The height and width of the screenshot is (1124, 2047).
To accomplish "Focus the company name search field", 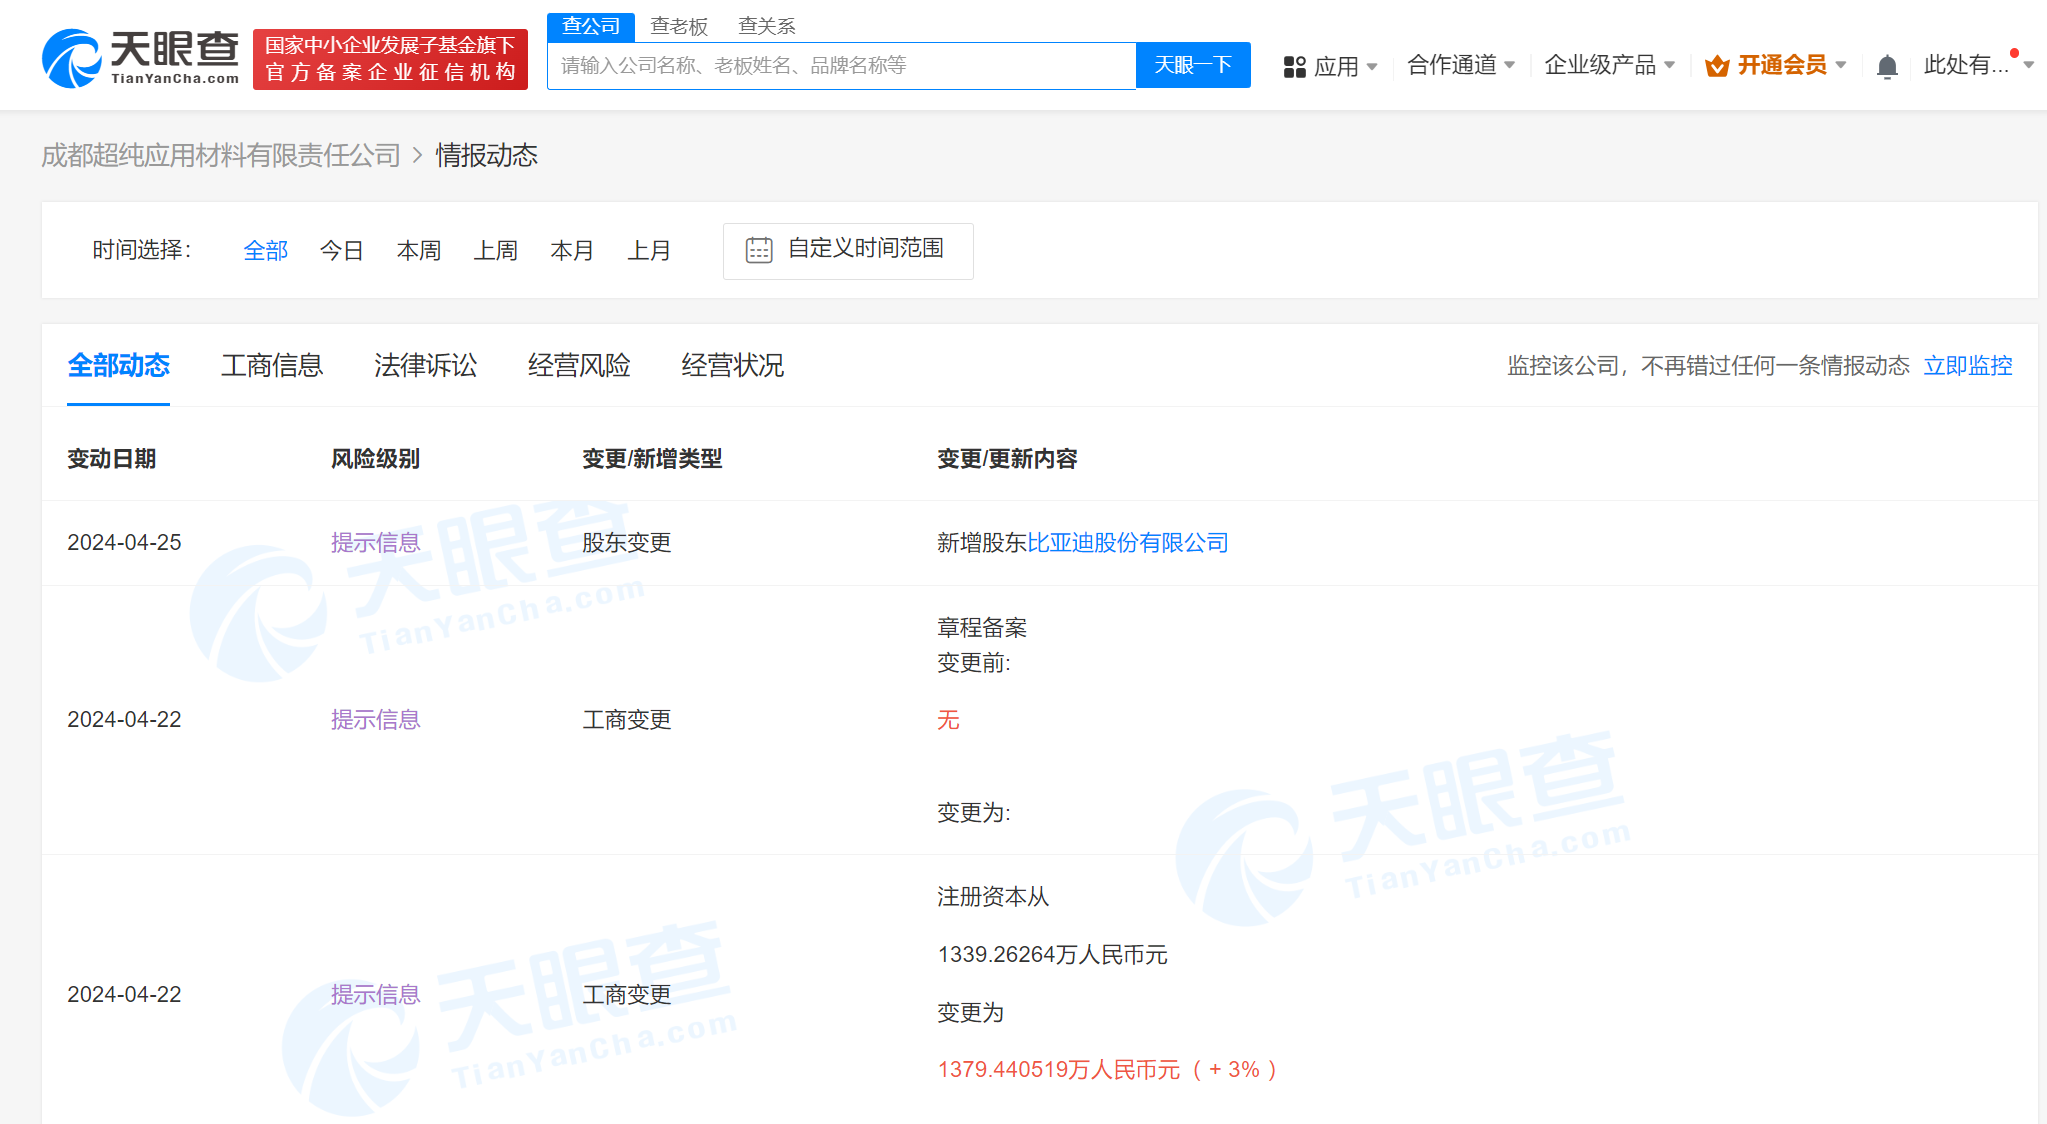I will pyautogui.click(x=841, y=66).
